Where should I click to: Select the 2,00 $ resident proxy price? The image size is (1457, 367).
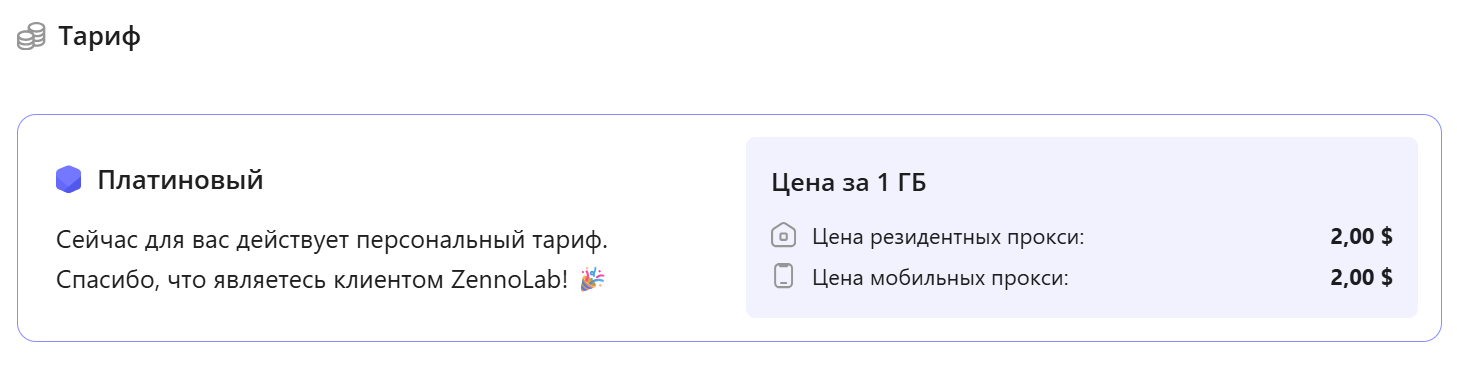[1362, 237]
